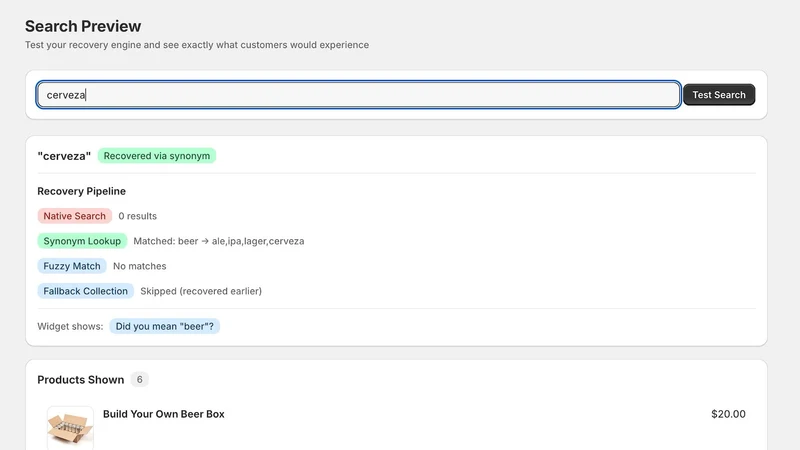Screen dimensions: 800x450
Task: Focus the search query input field
Action: tap(358, 95)
